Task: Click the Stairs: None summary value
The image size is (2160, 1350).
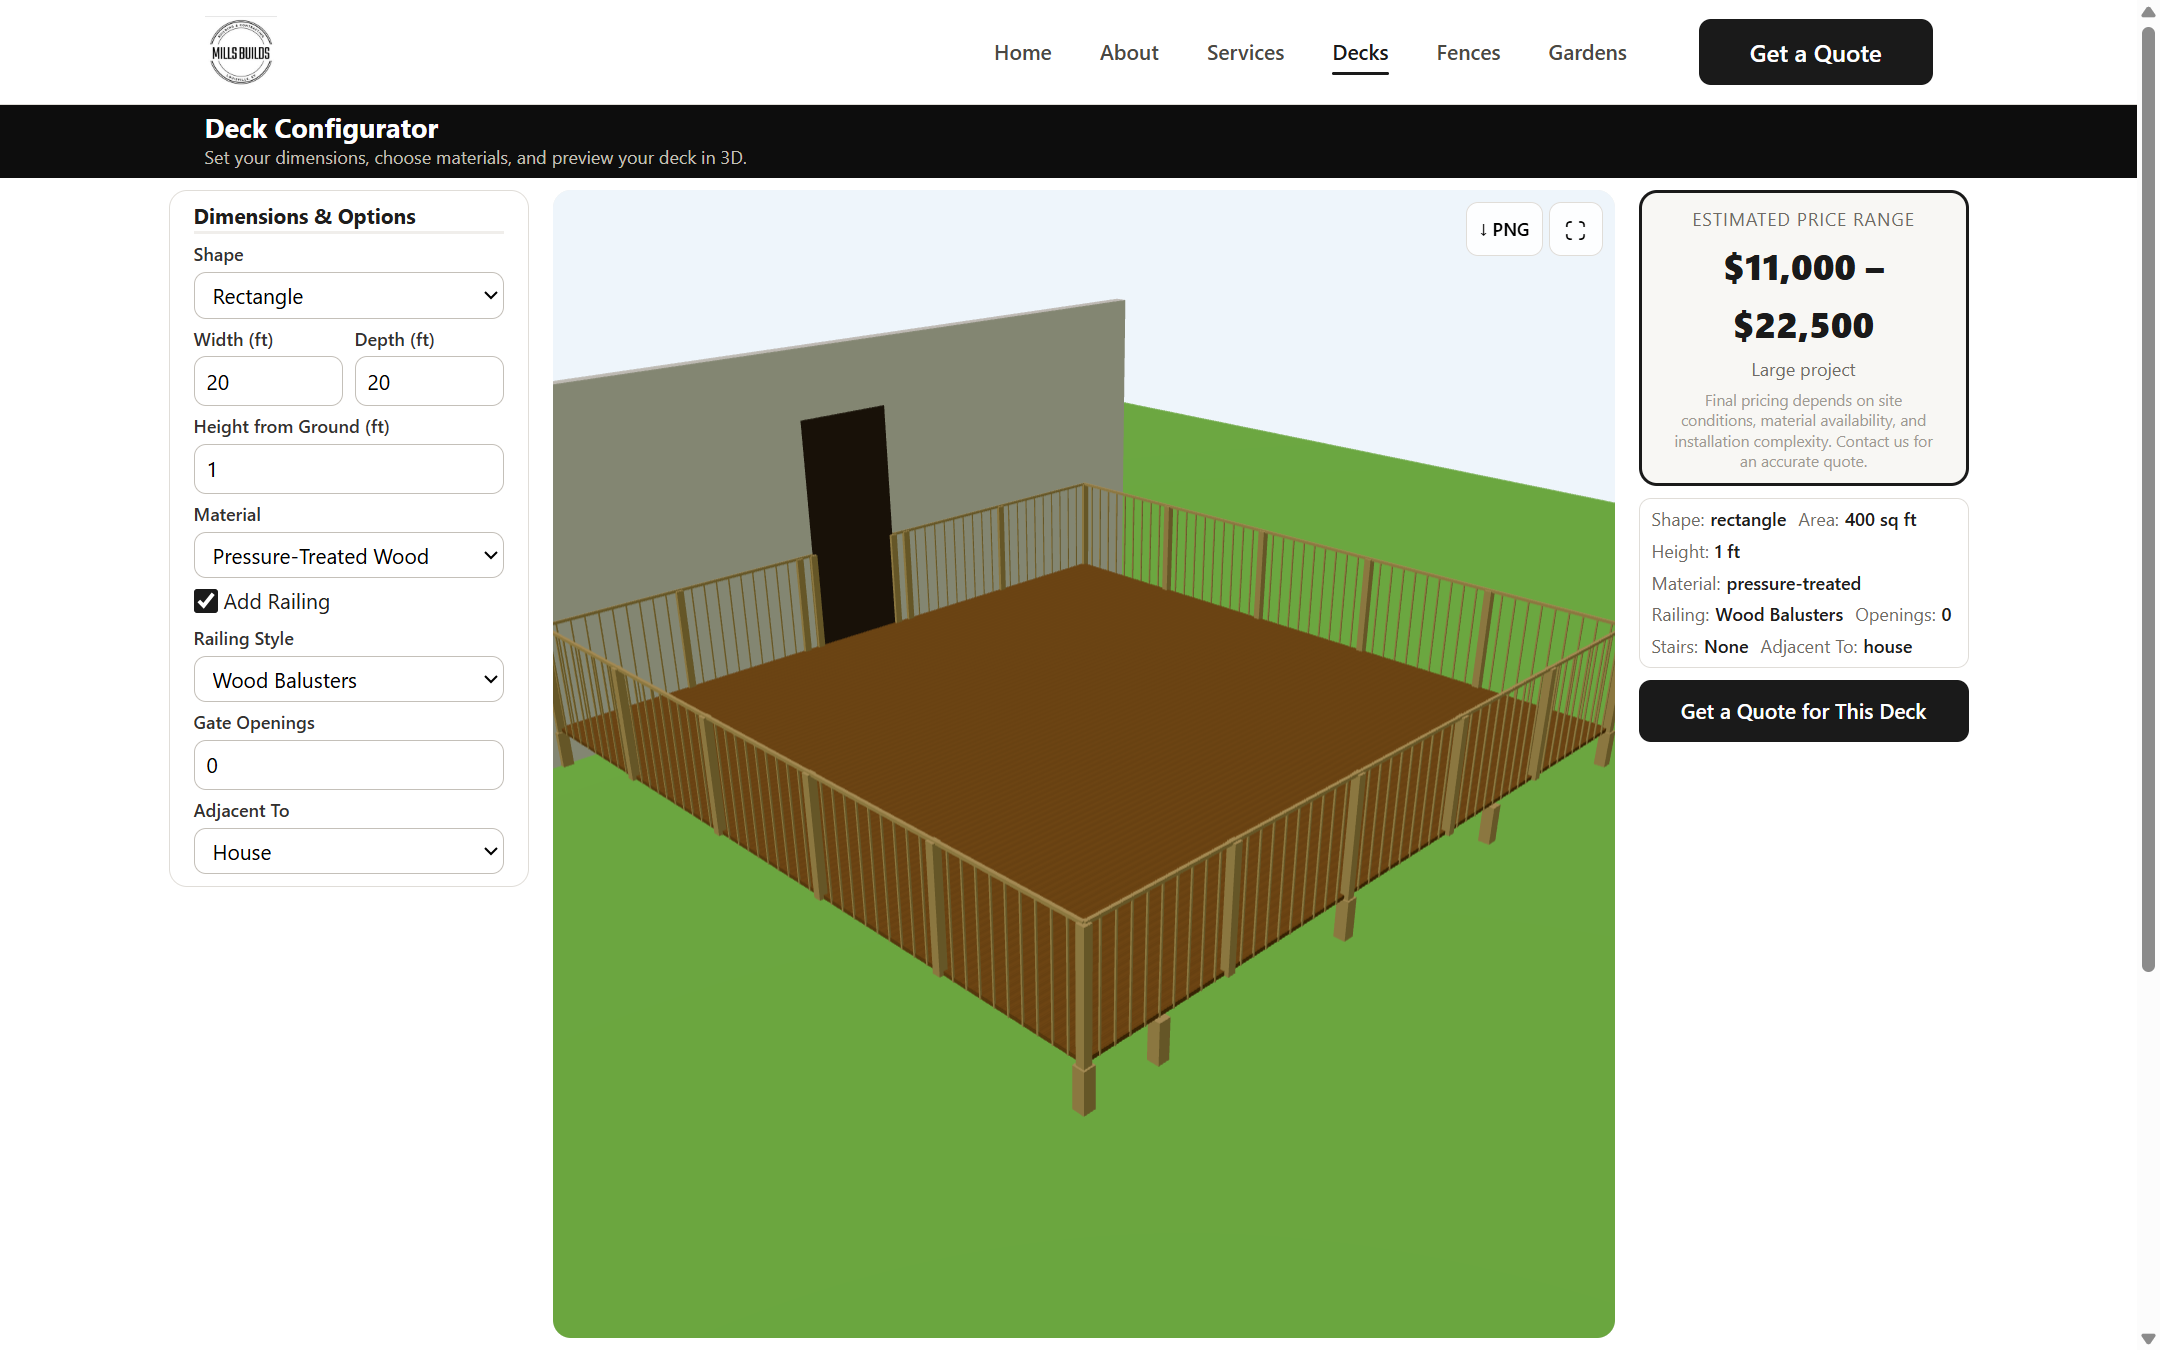Action: coord(1726,647)
